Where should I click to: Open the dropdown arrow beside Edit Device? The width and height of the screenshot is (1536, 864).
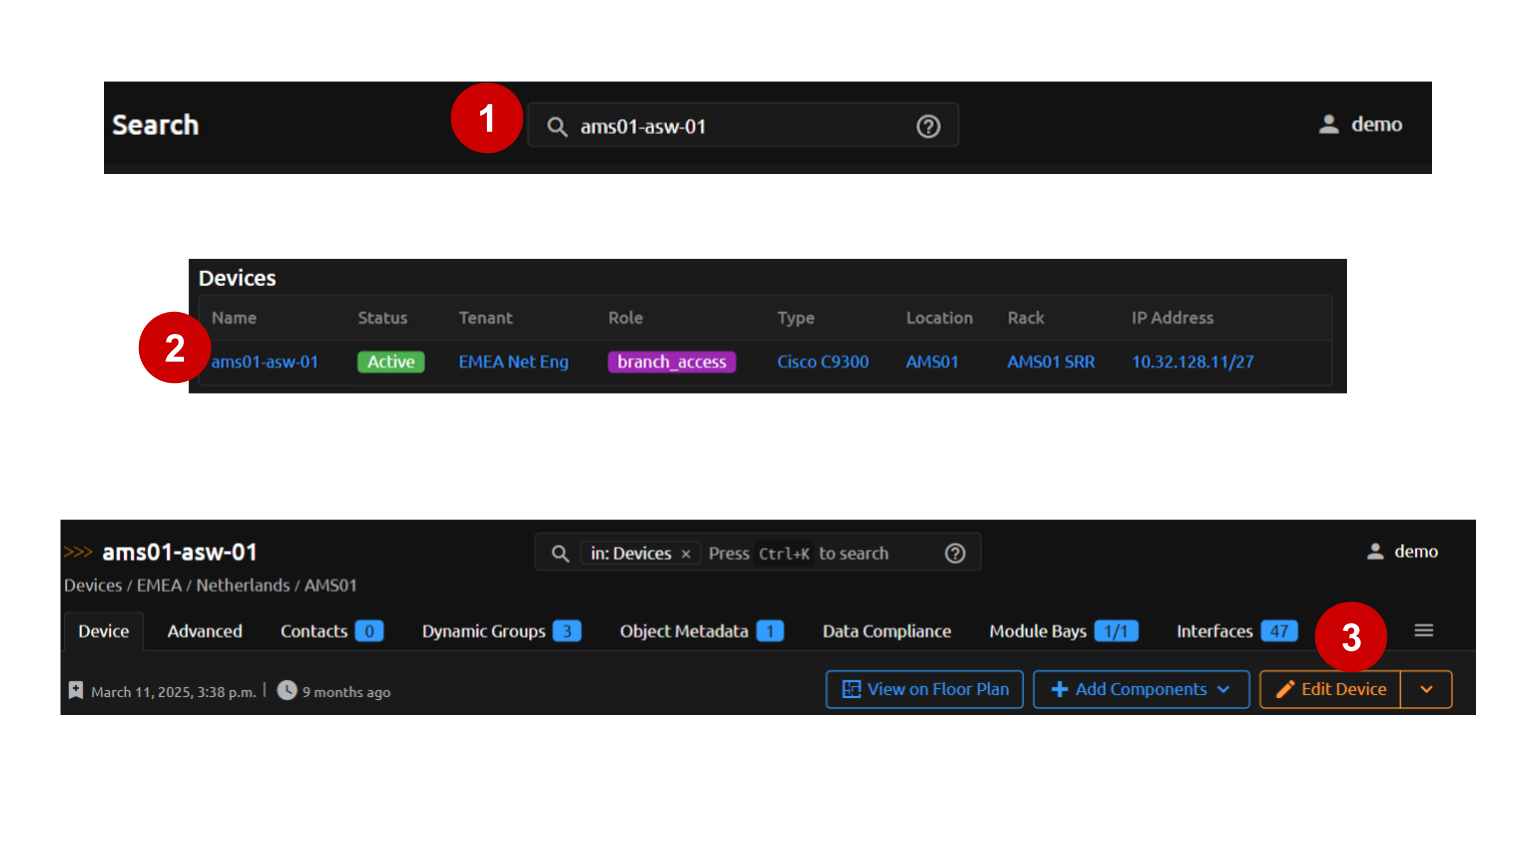[x=1426, y=689]
